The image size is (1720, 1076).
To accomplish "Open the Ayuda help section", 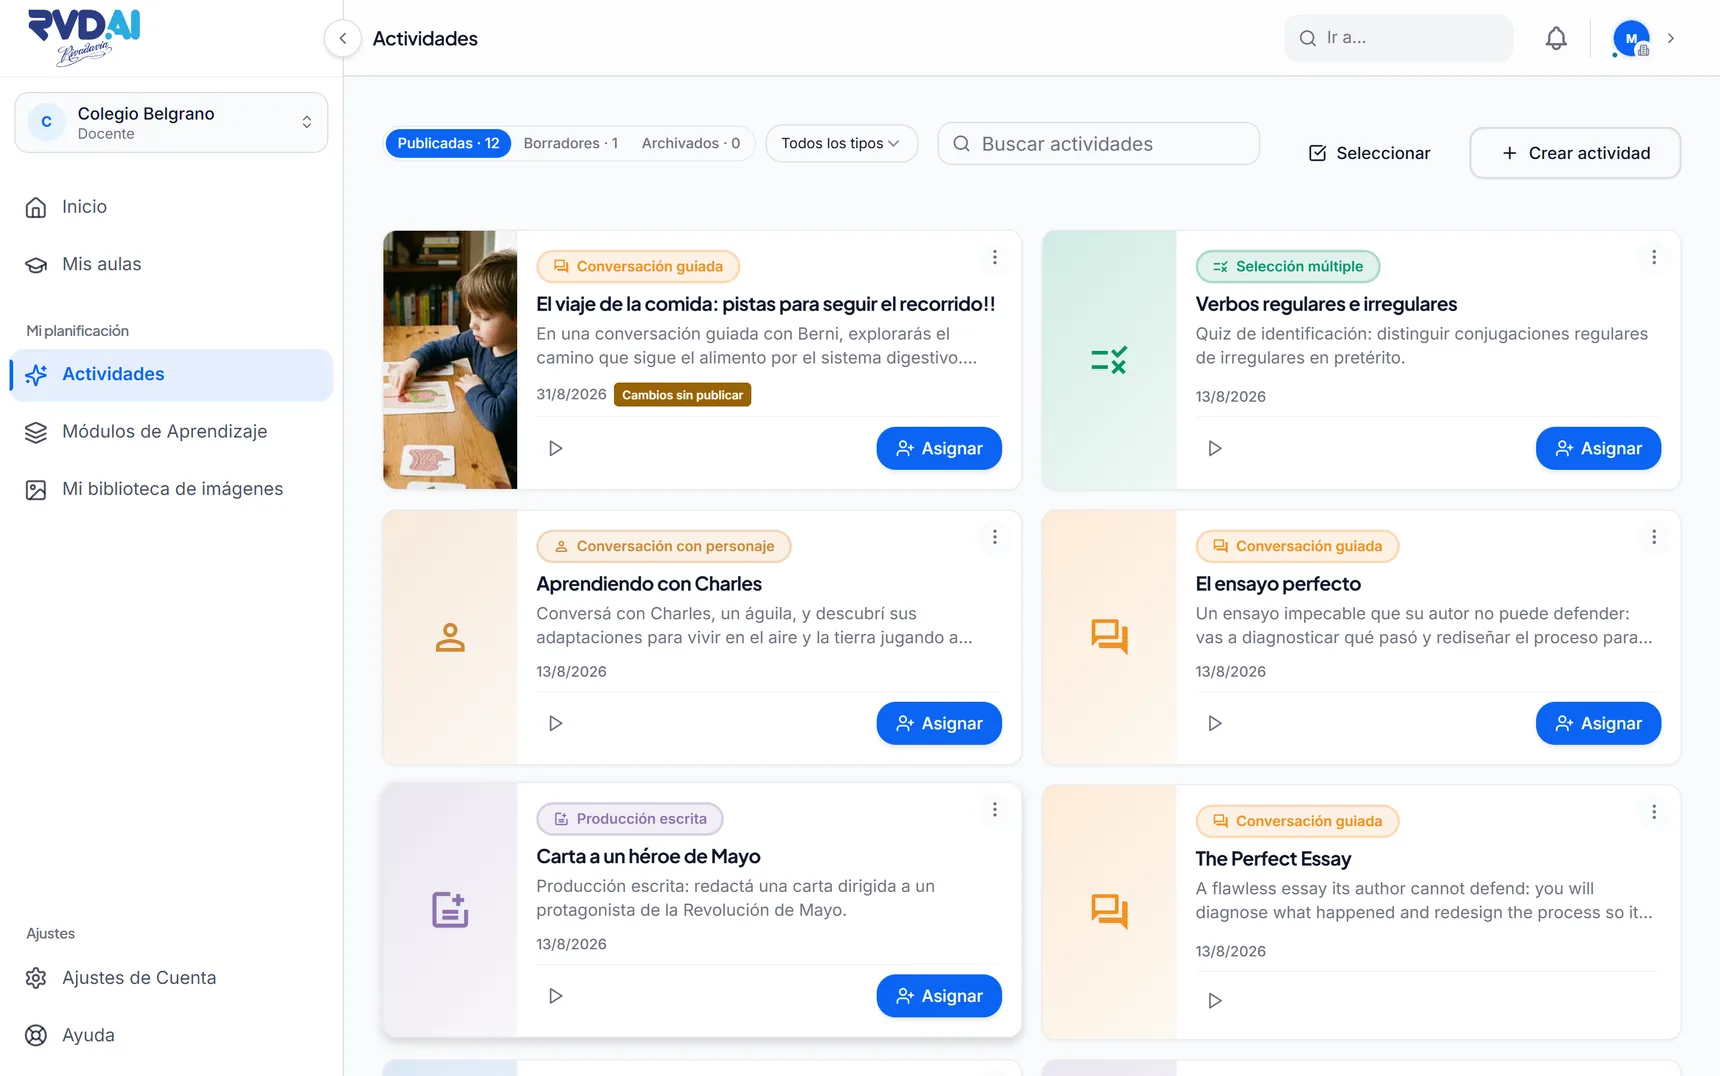I will 171,1035.
